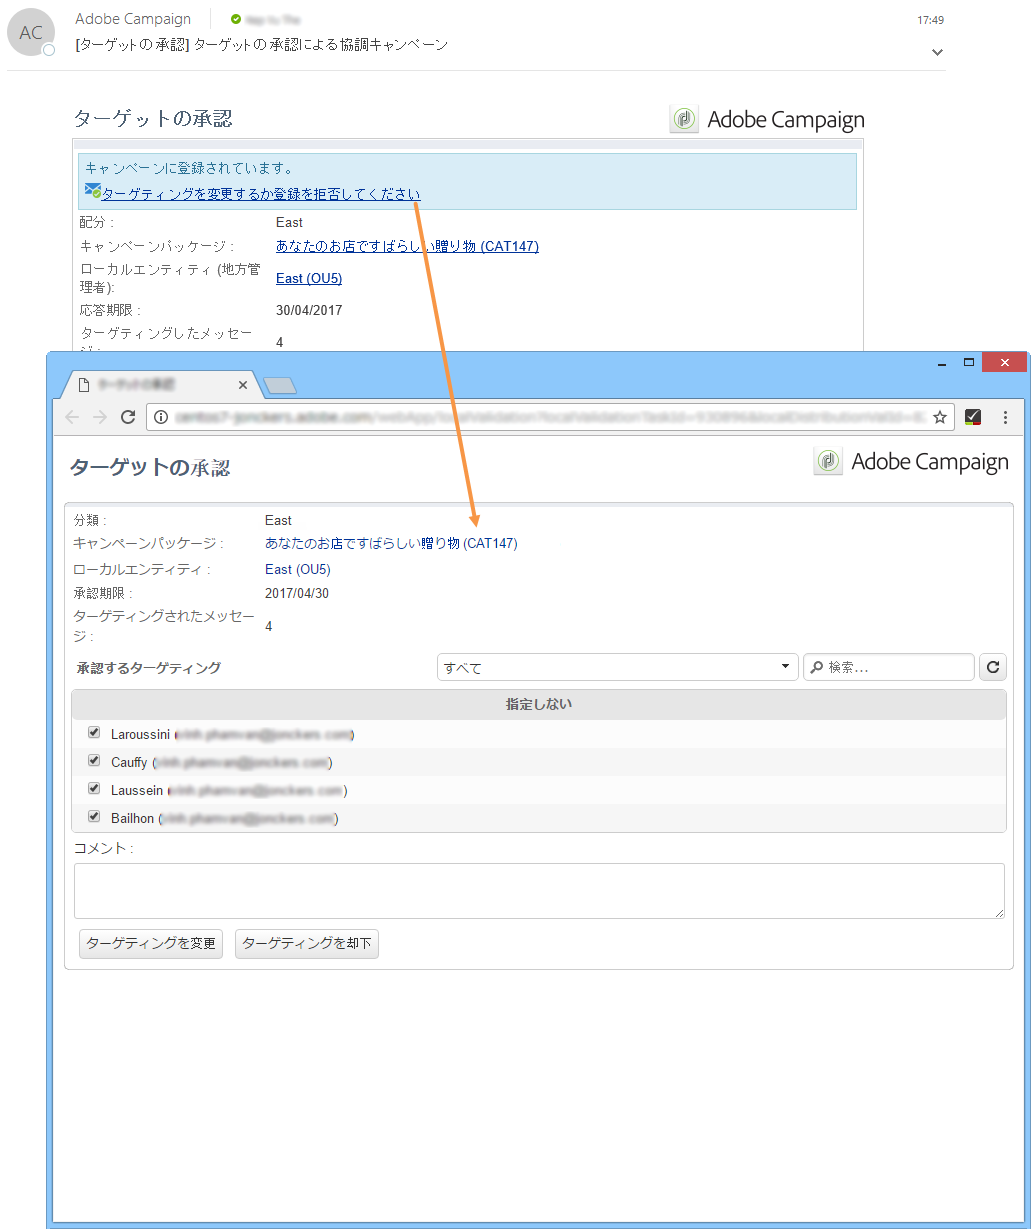
Task: Maximize the browser window
Action: (968, 362)
